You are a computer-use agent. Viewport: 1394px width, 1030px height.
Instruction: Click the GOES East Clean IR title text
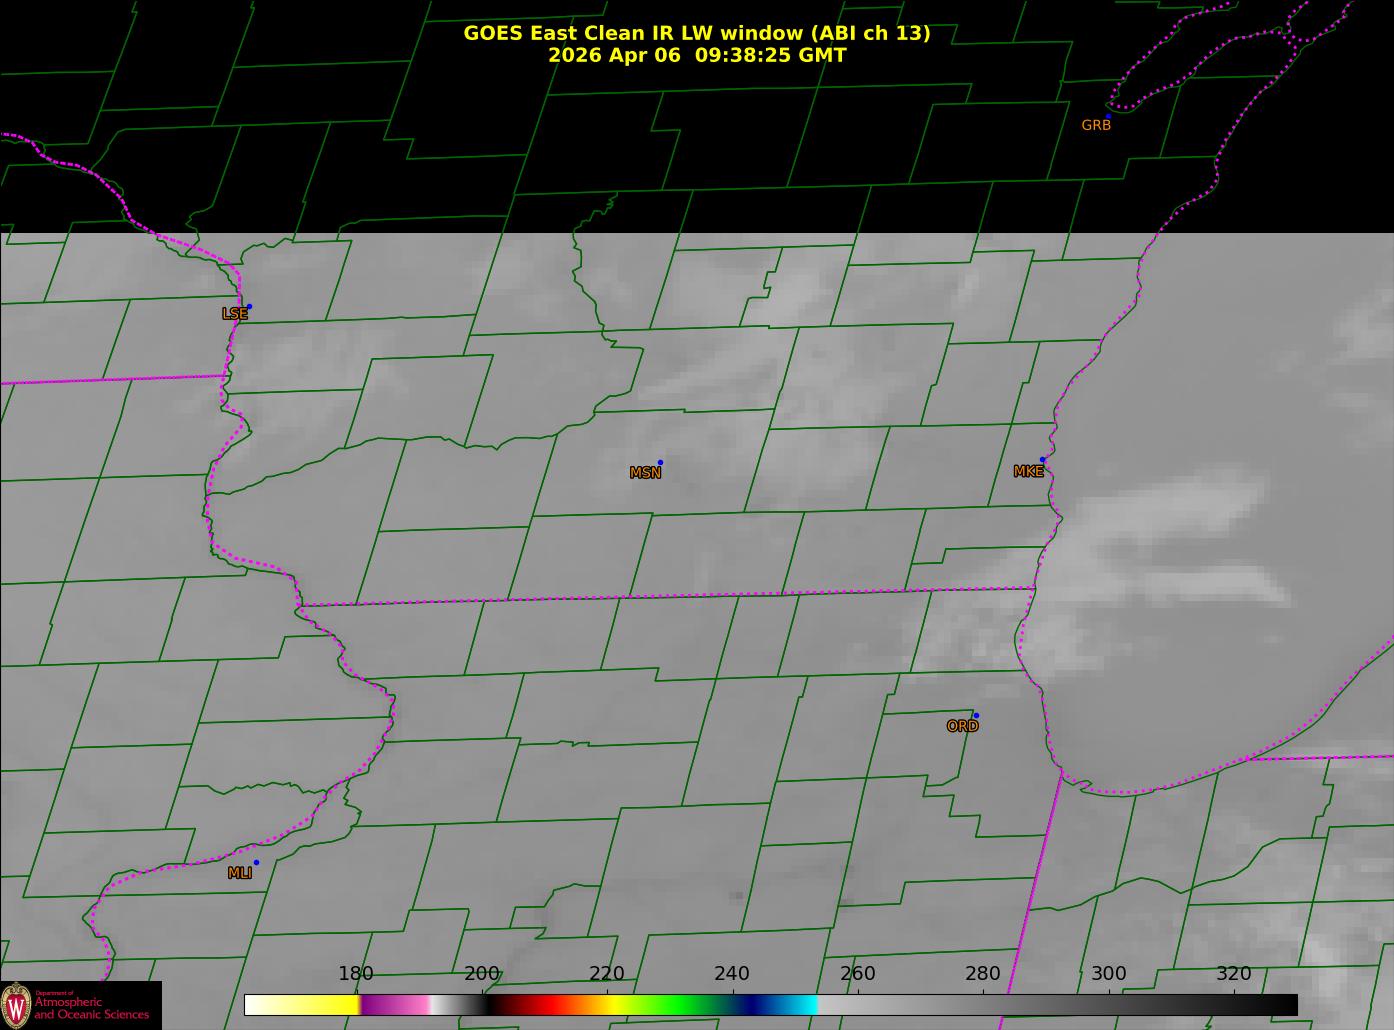(x=697, y=33)
